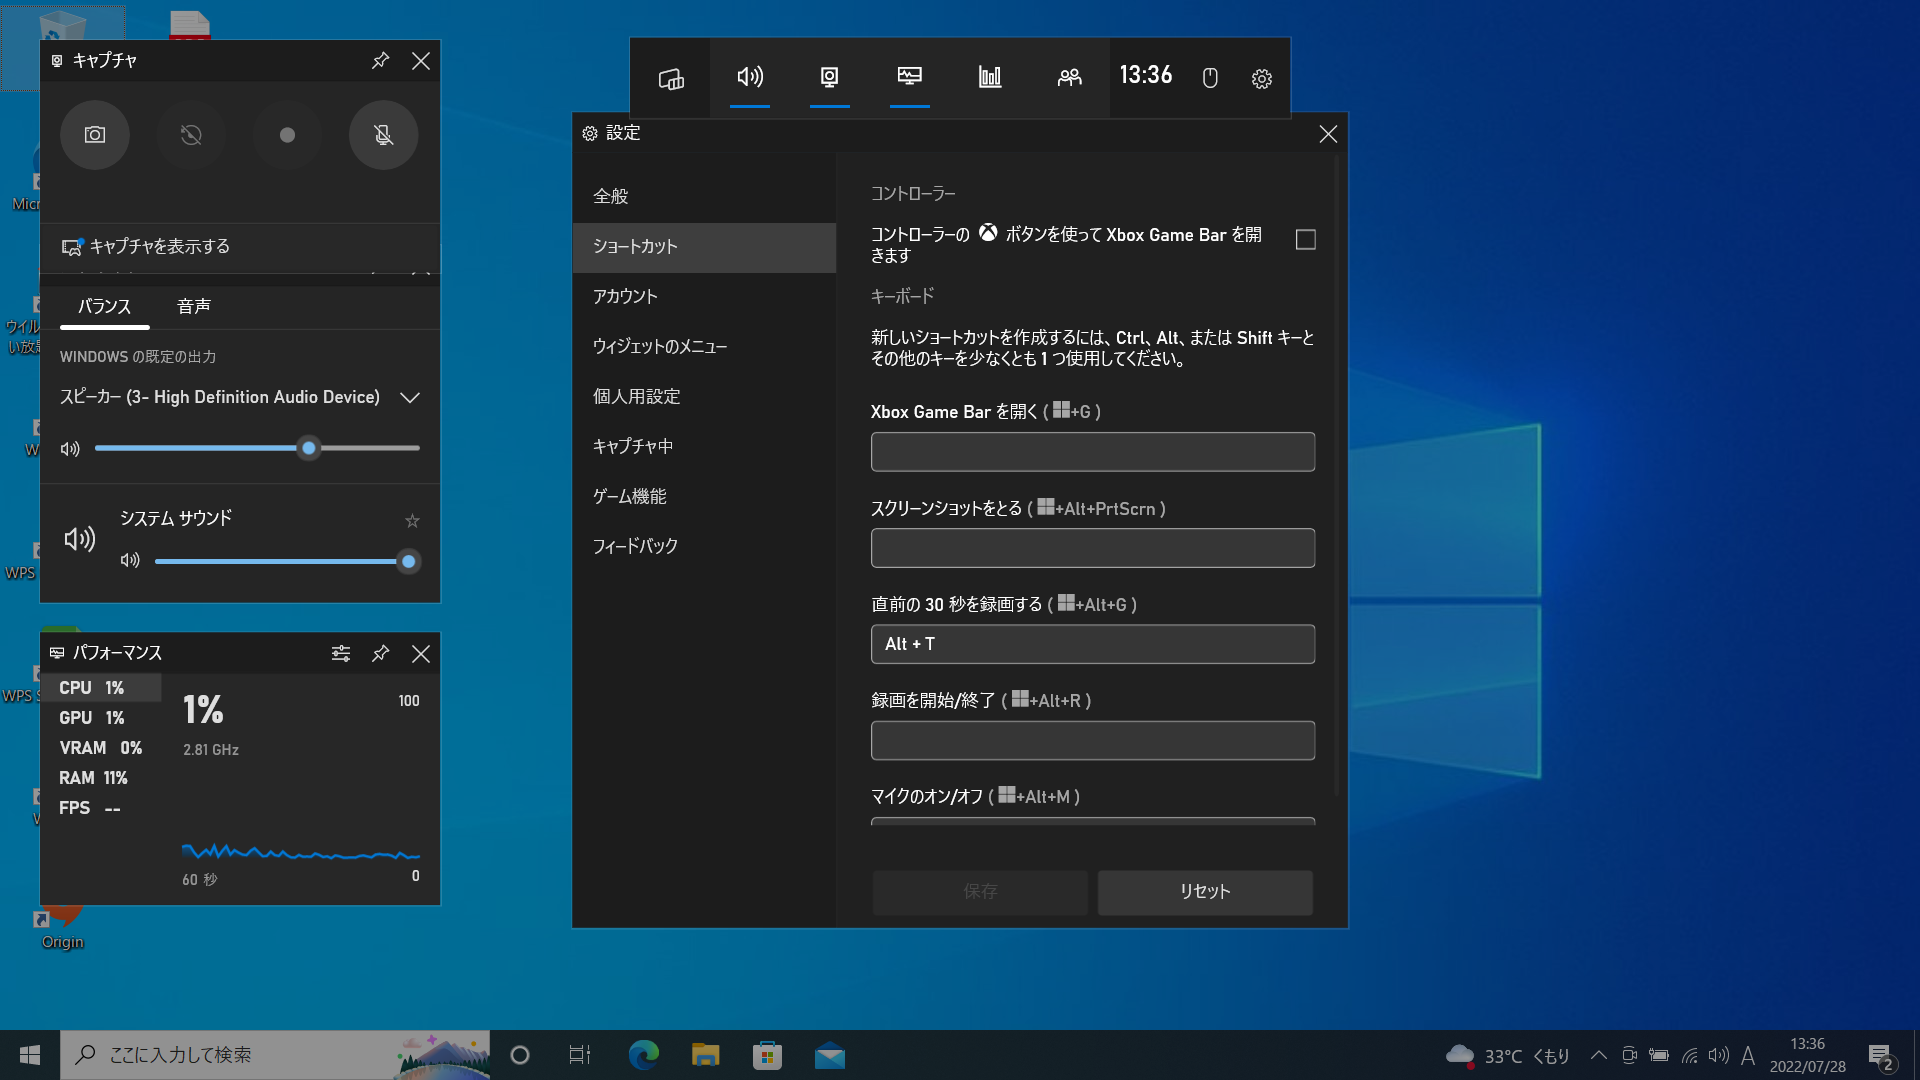Open settings gear in Game Bar toolbar
The height and width of the screenshot is (1080, 1920).
click(1262, 78)
